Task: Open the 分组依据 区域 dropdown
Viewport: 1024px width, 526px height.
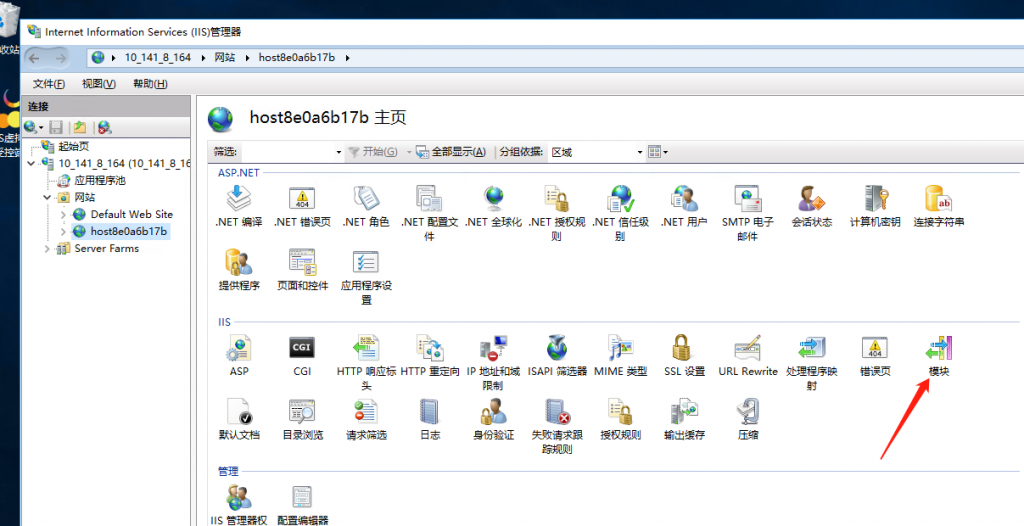Action: [x=640, y=152]
